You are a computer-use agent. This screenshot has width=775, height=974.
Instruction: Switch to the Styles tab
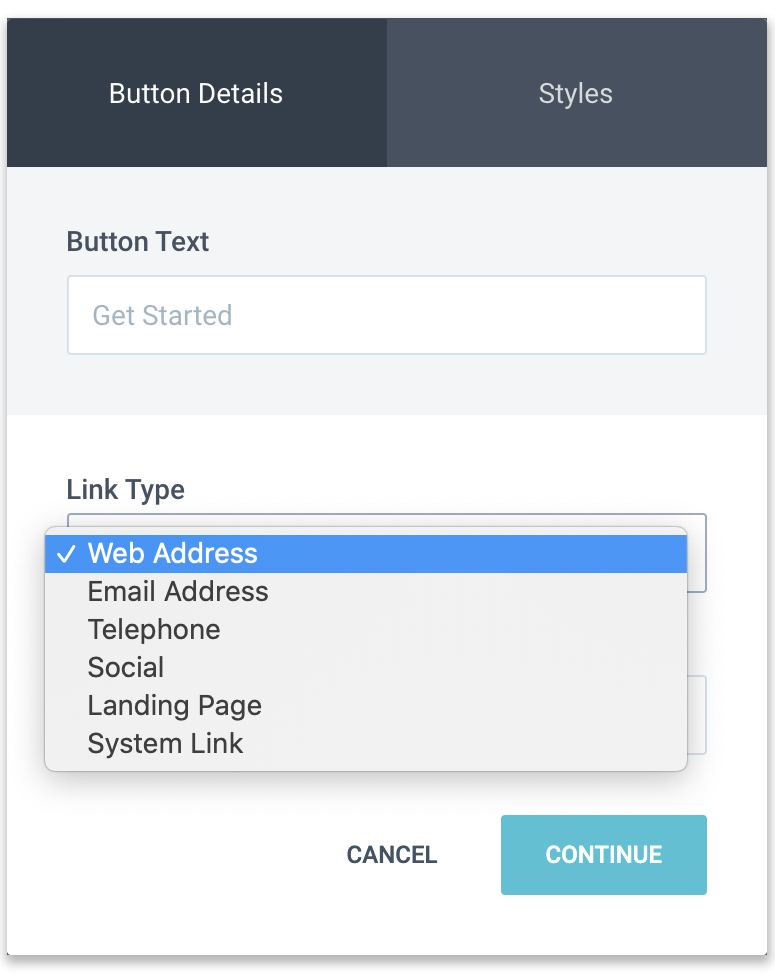(x=575, y=94)
